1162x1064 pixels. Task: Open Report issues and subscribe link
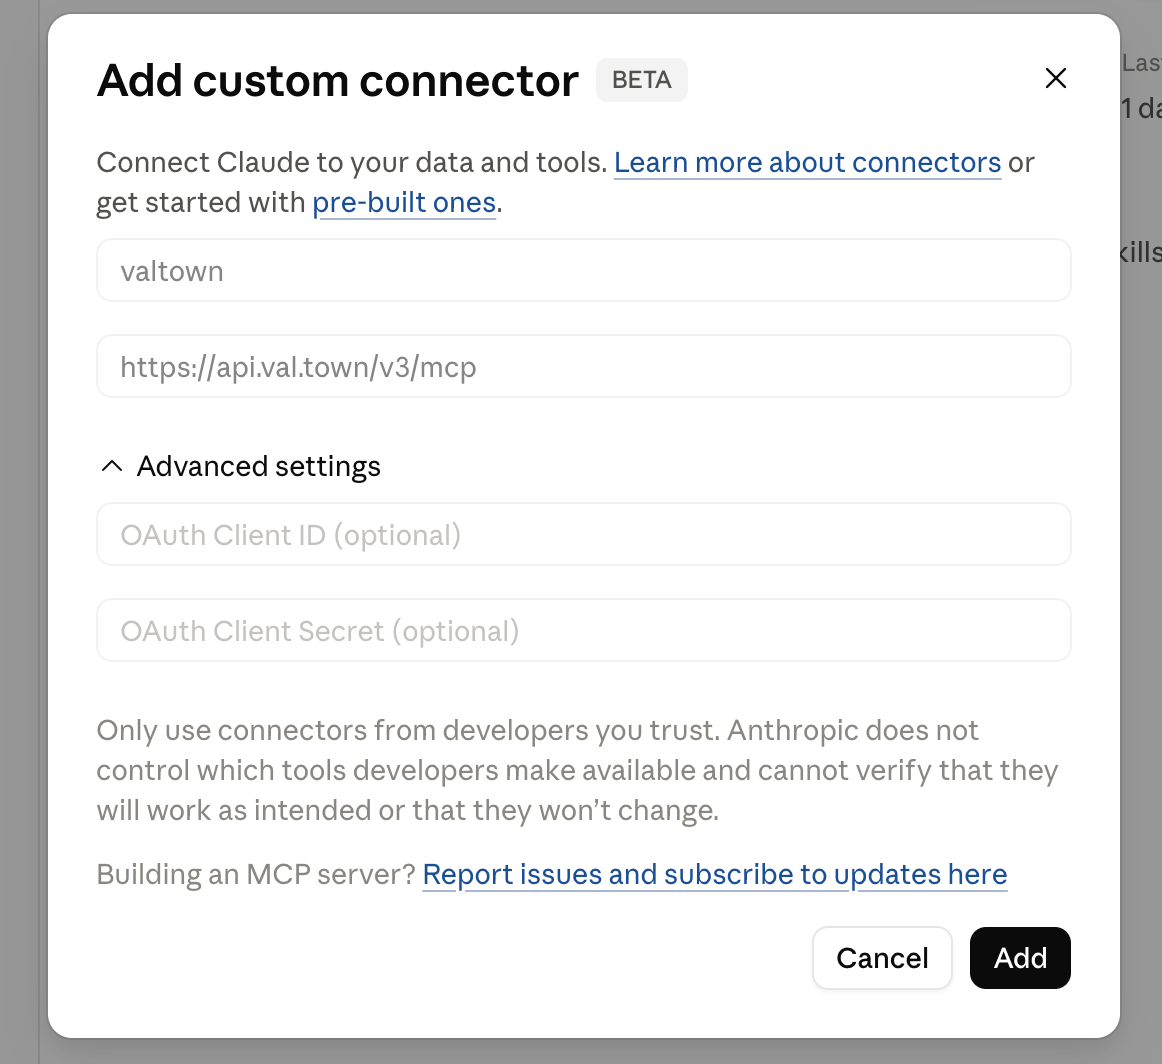click(x=714, y=874)
